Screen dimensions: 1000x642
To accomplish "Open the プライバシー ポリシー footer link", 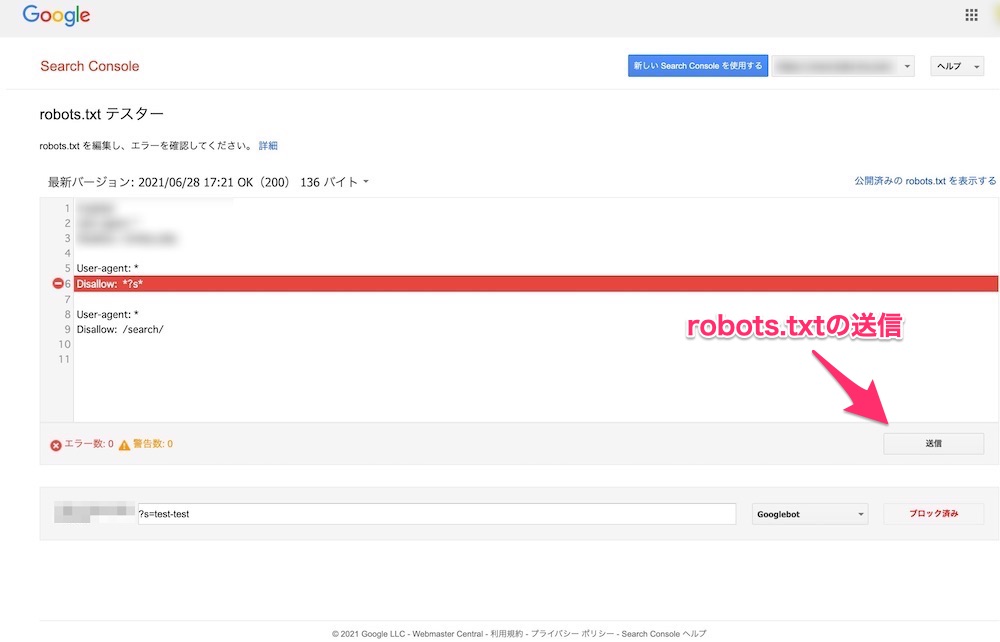I will click(x=572, y=634).
